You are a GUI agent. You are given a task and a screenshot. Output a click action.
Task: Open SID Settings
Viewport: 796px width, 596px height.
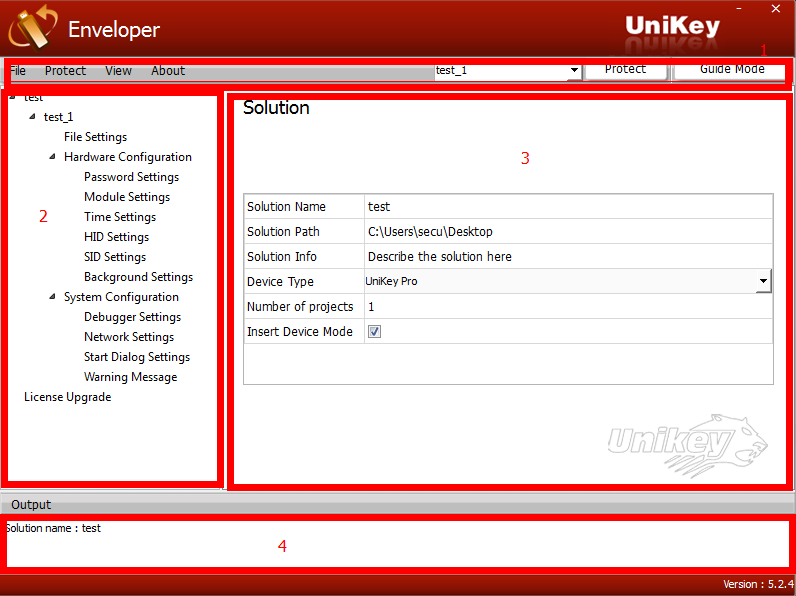click(115, 257)
